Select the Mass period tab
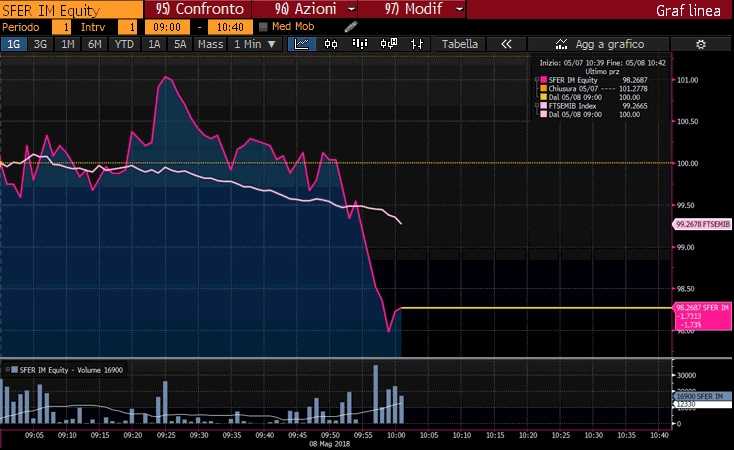734x450 pixels. (x=210, y=44)
